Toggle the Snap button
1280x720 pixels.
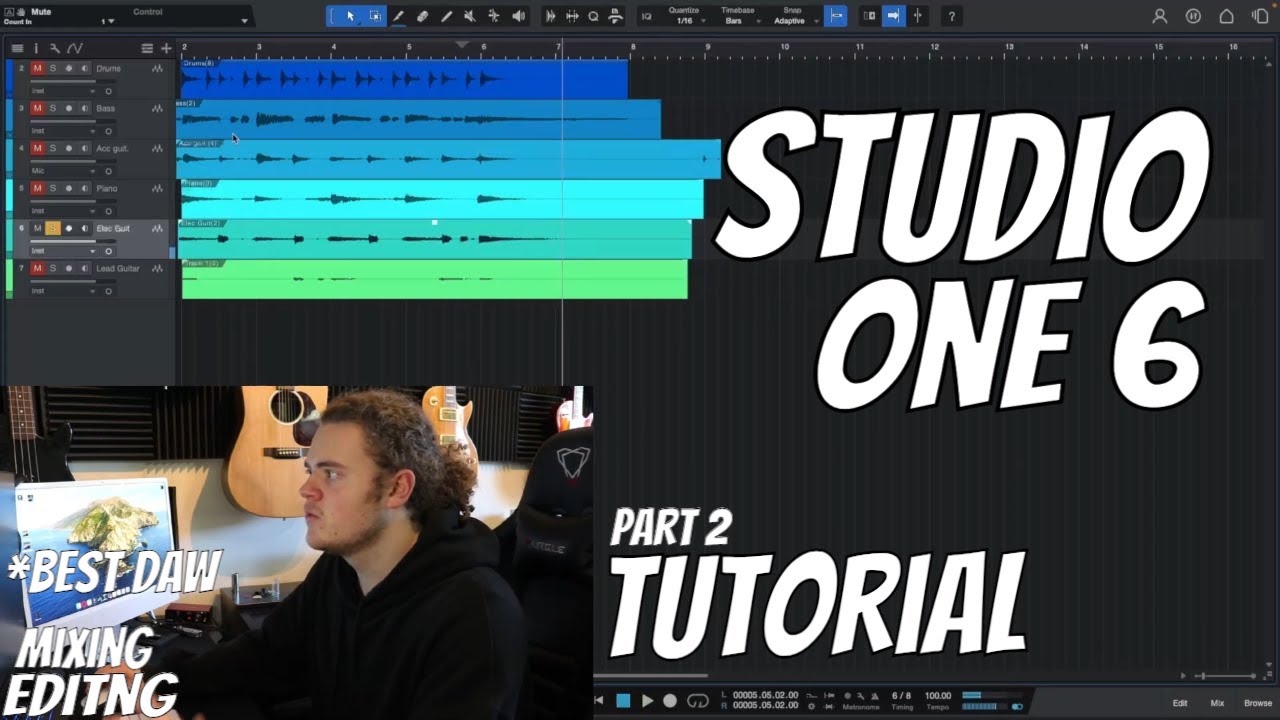point(836,16)
